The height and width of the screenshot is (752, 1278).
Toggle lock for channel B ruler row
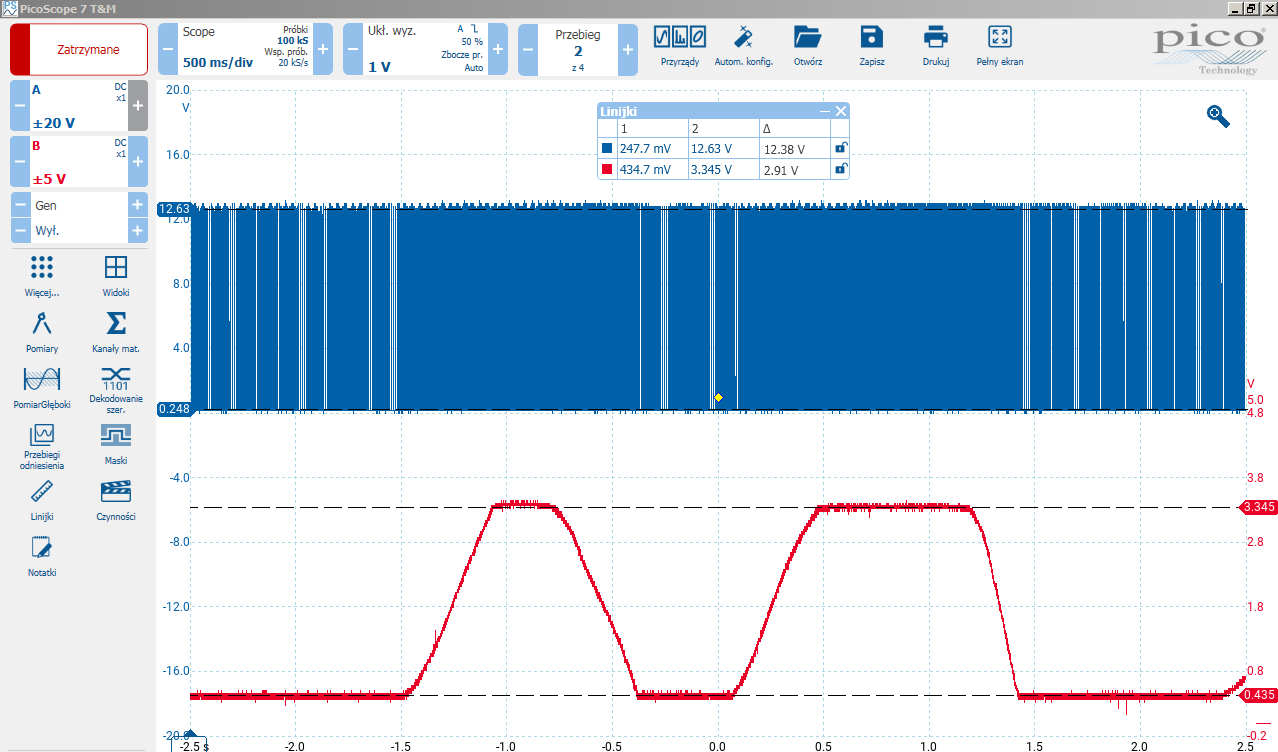(841, 169)
